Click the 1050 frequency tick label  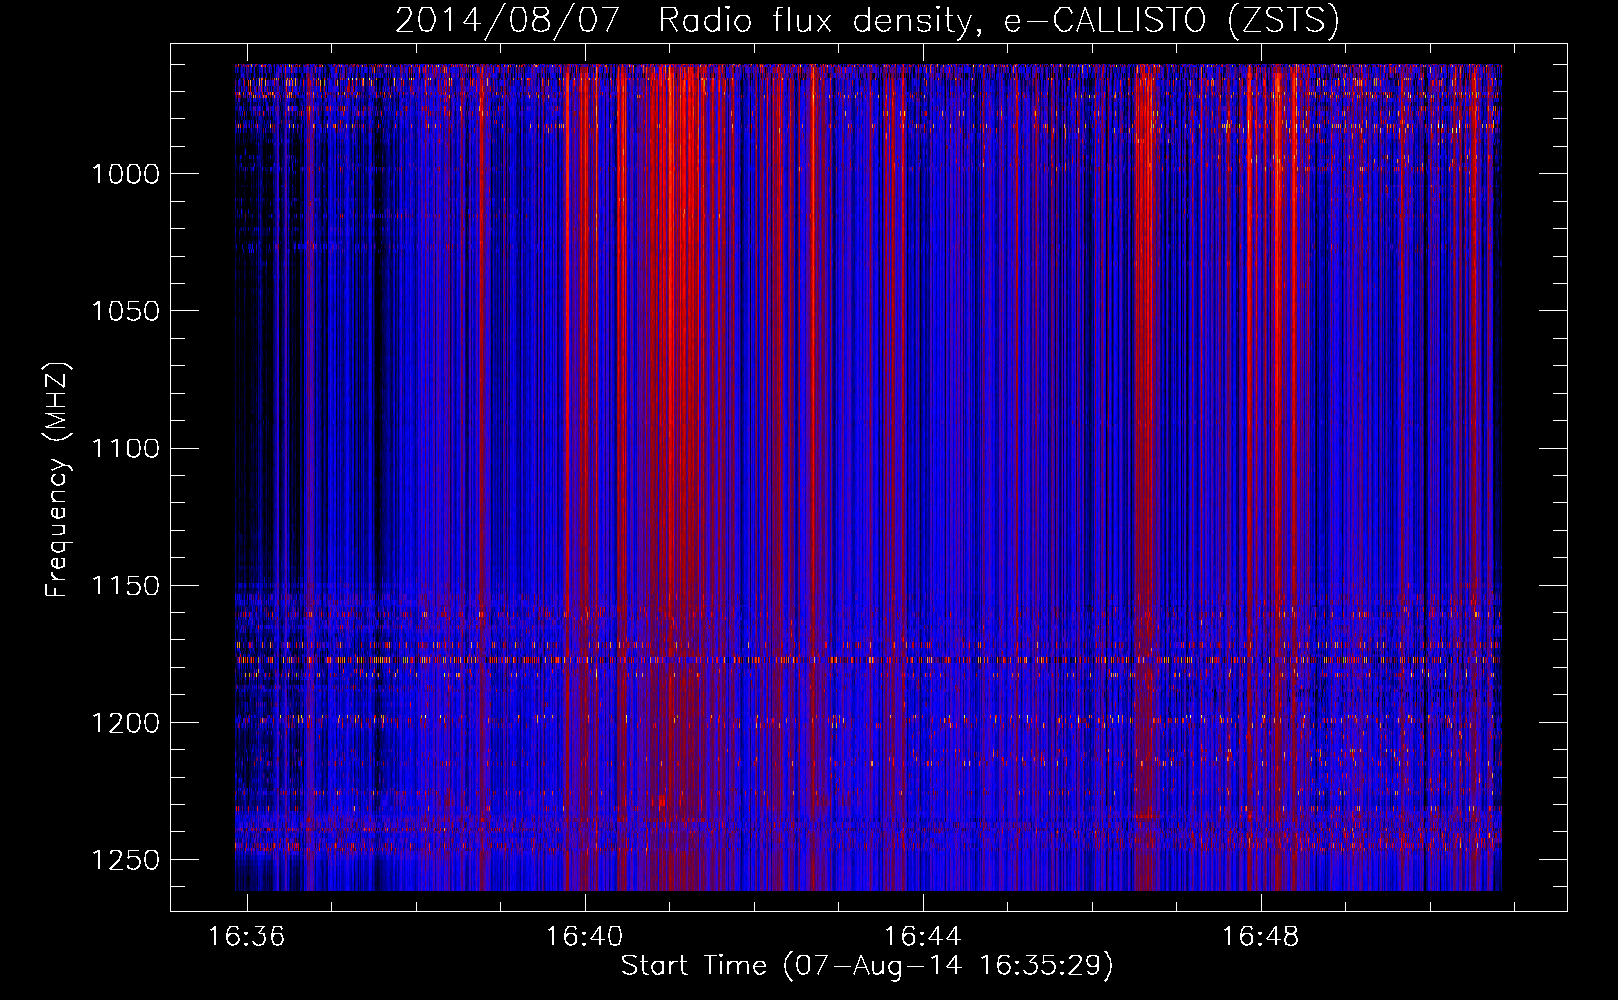pyautogui.click(x=125, y=311)
